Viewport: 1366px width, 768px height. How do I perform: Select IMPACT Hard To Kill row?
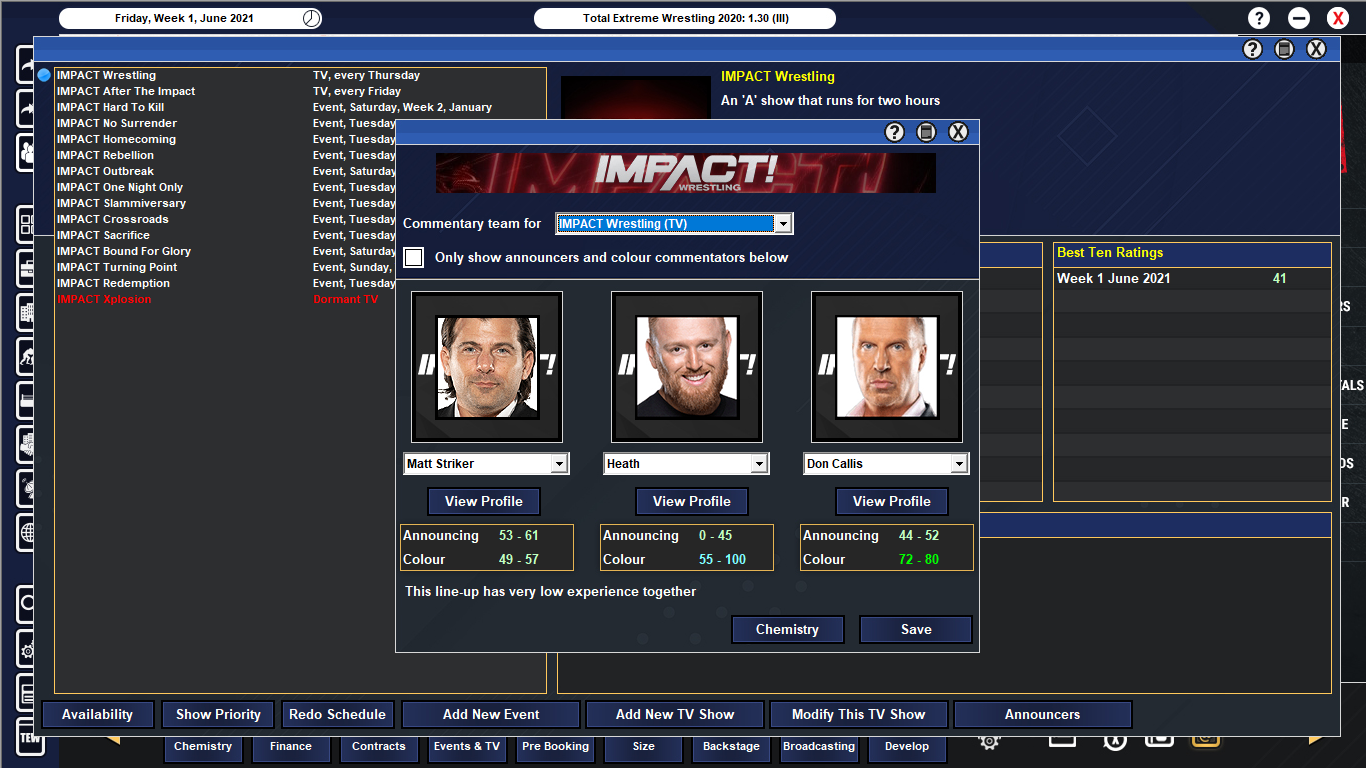click(x=300, y=107)
